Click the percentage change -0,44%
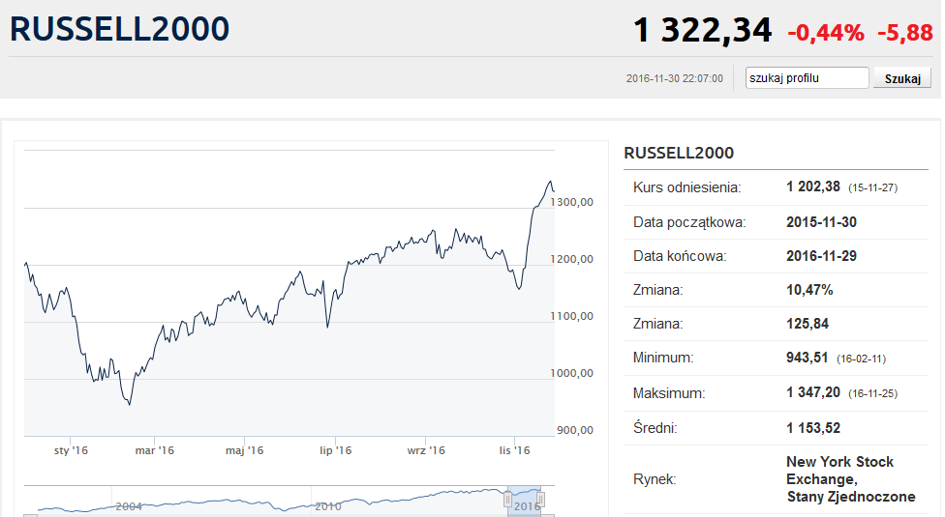This screenshot has width=945, height=517. [x=826, y=33]
